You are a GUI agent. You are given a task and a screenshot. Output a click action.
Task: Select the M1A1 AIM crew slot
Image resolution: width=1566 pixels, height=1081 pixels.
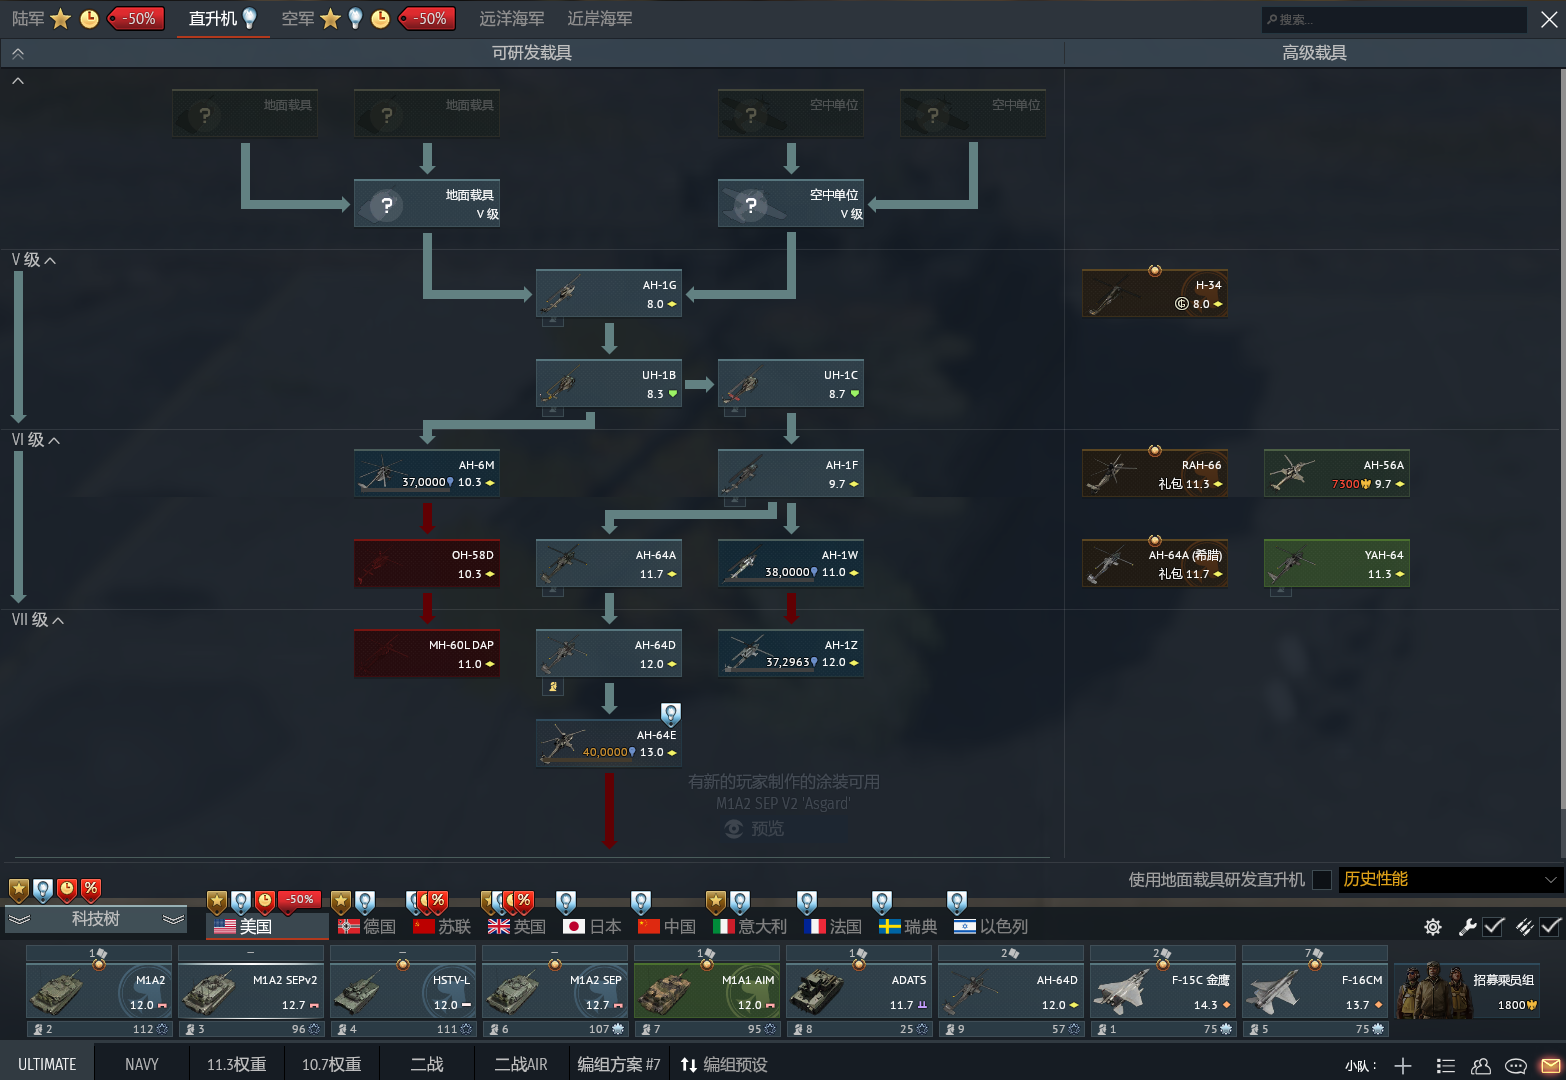(x=707, y=993)
